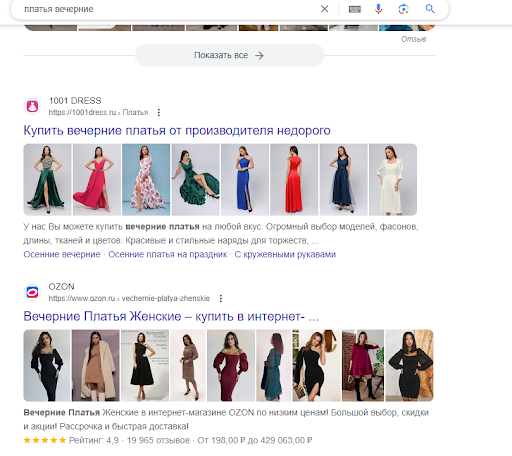Open OZON burgundy off-shoulder dress thumbnail
Viewport: 512px width, 456px height.
[231, 365]
